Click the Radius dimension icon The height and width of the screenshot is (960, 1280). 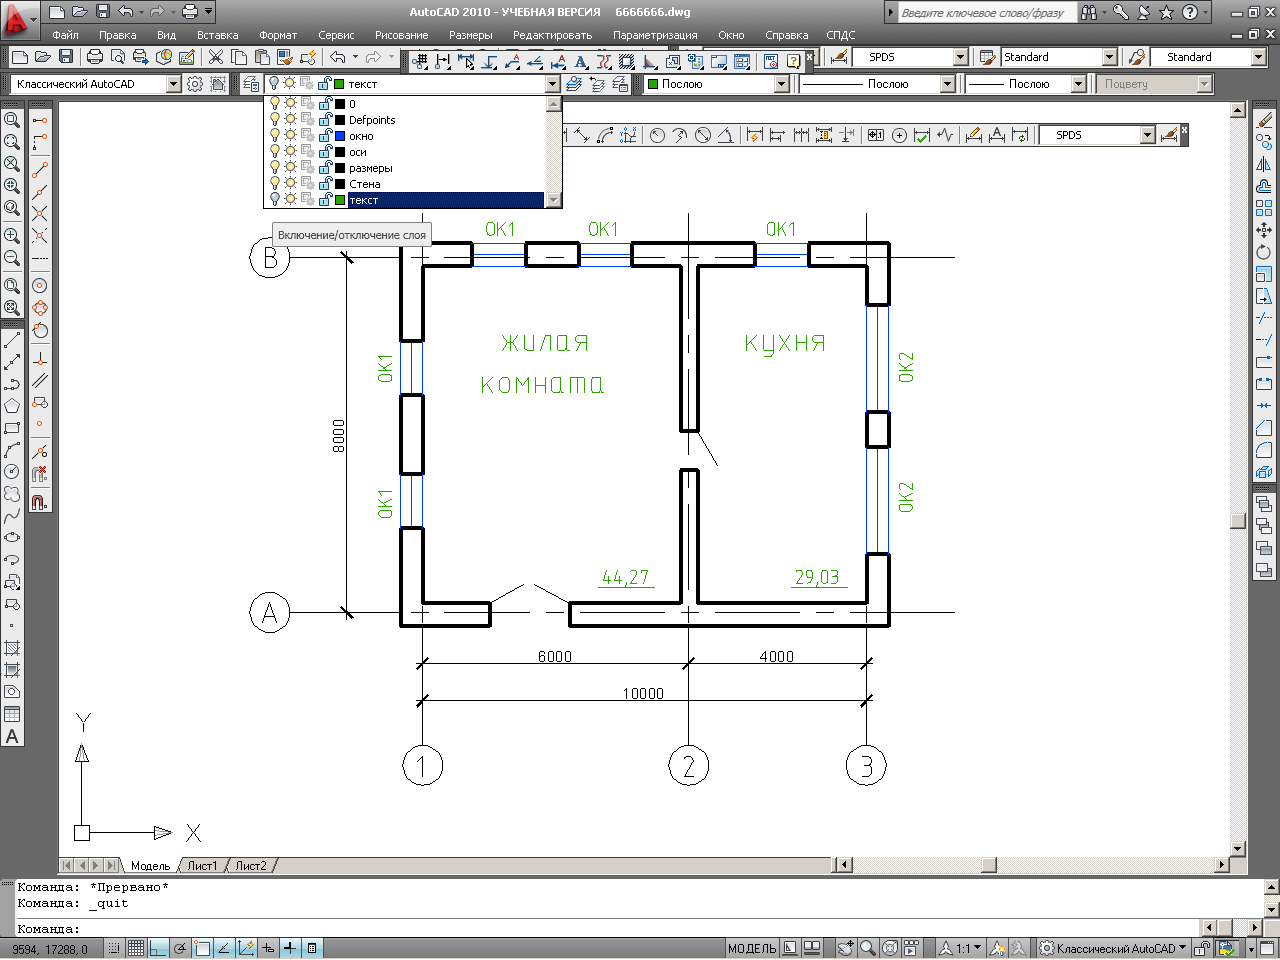pyautogui.click(x=657, y=135)
